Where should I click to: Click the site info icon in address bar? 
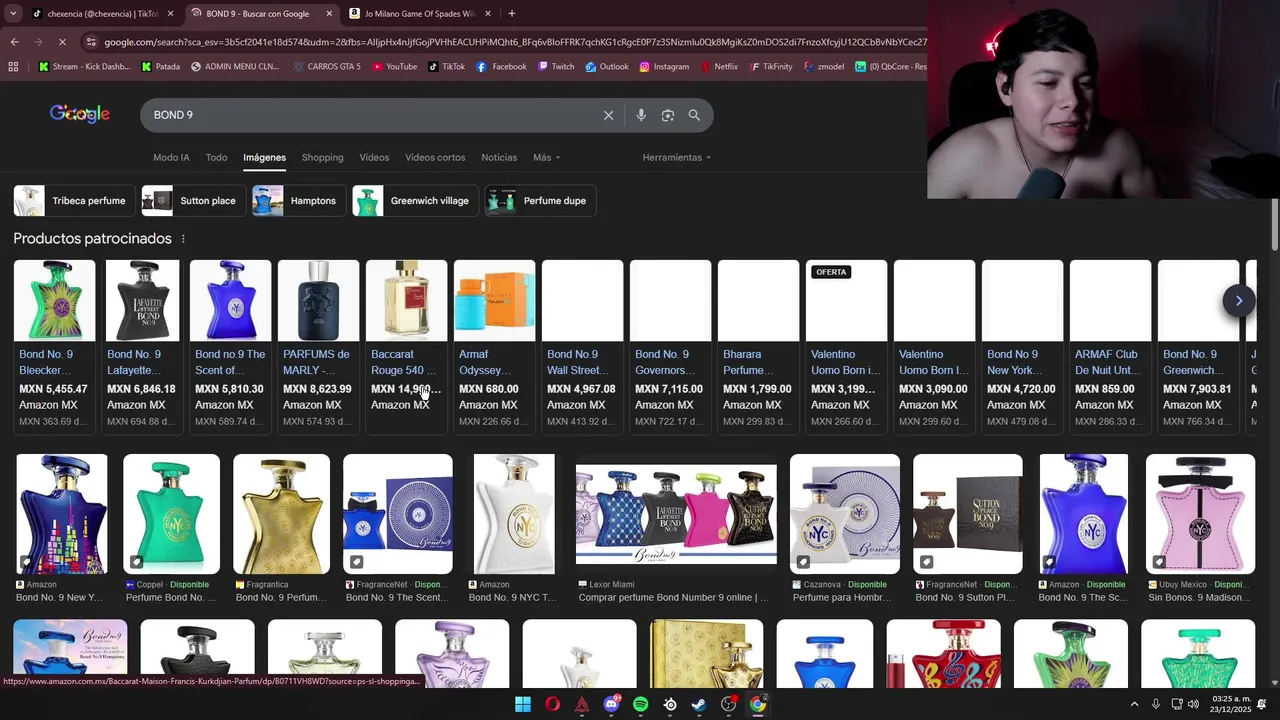click(x=91, y=42)
